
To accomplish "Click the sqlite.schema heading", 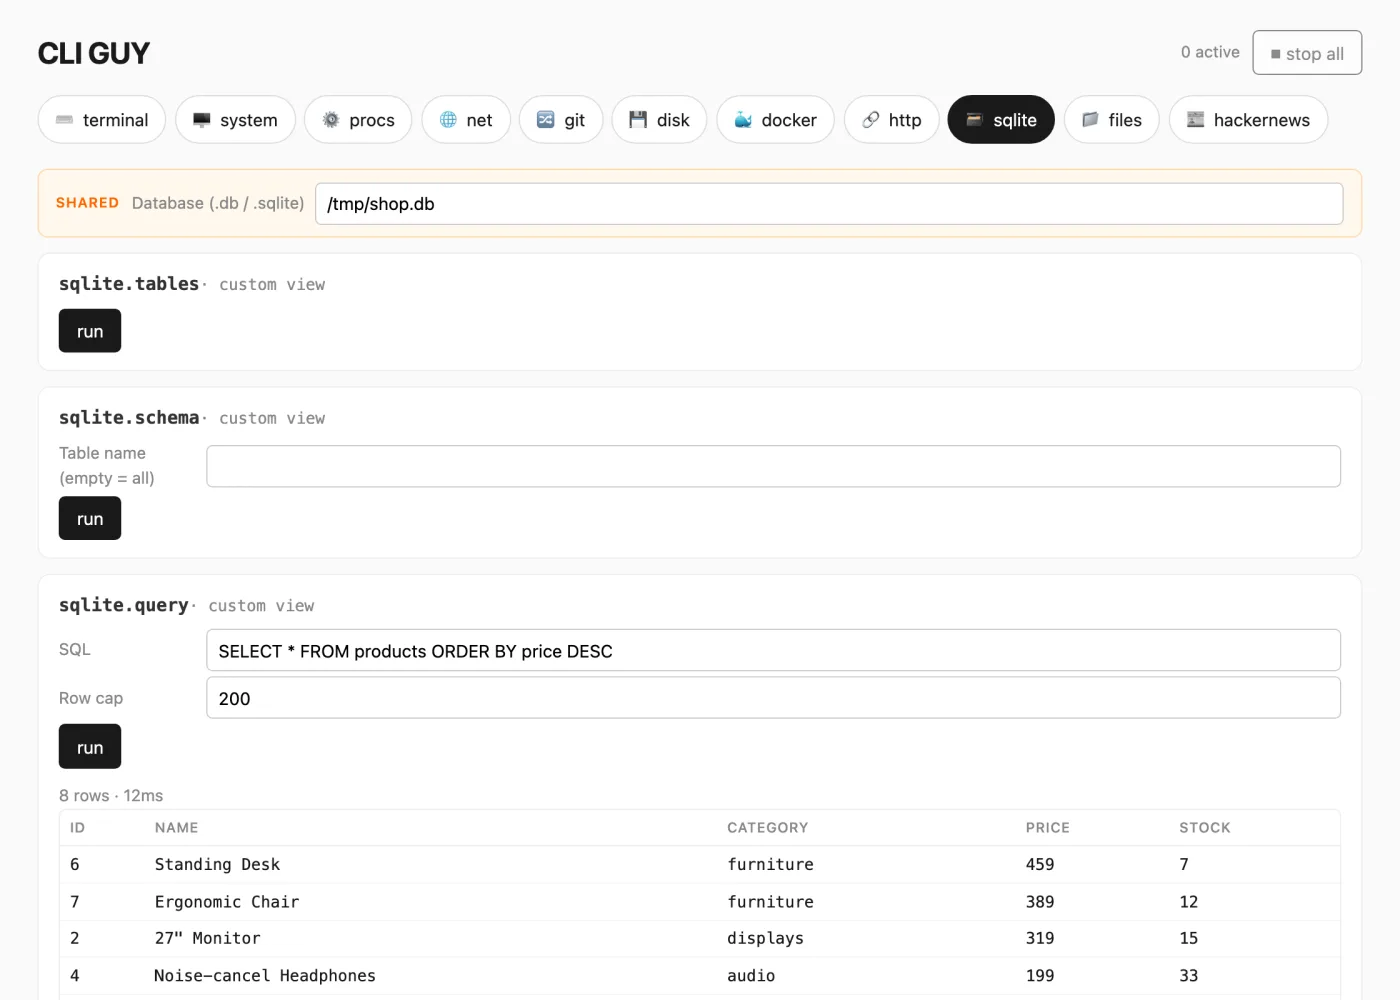I will point(129,418).
